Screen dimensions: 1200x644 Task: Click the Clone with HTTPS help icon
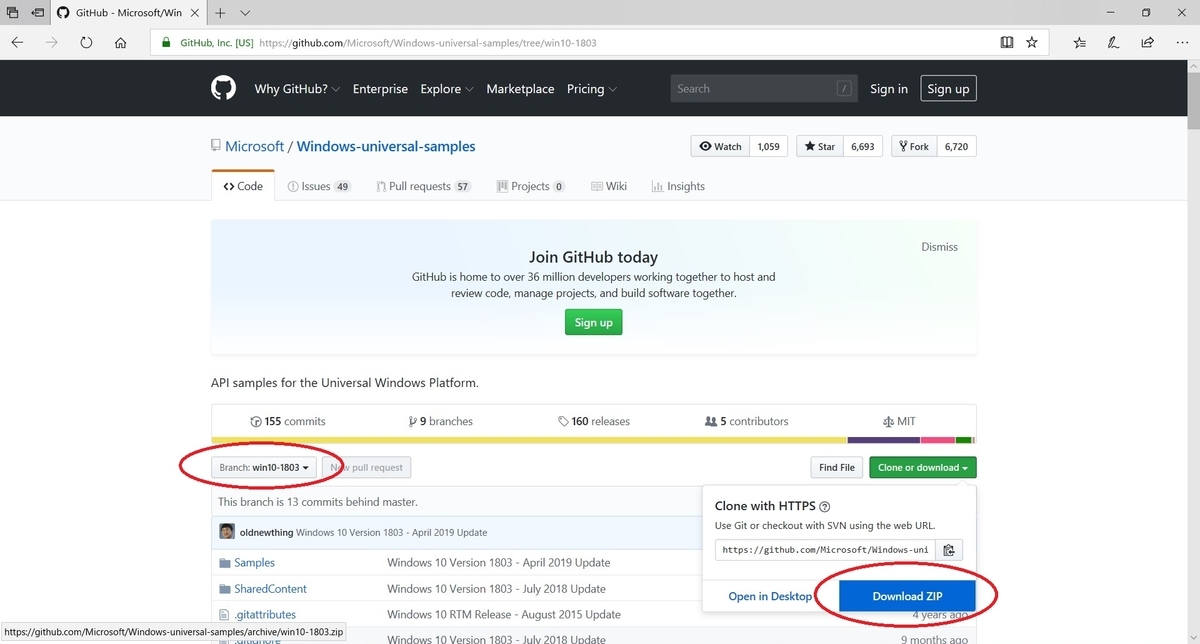(825, 507)
